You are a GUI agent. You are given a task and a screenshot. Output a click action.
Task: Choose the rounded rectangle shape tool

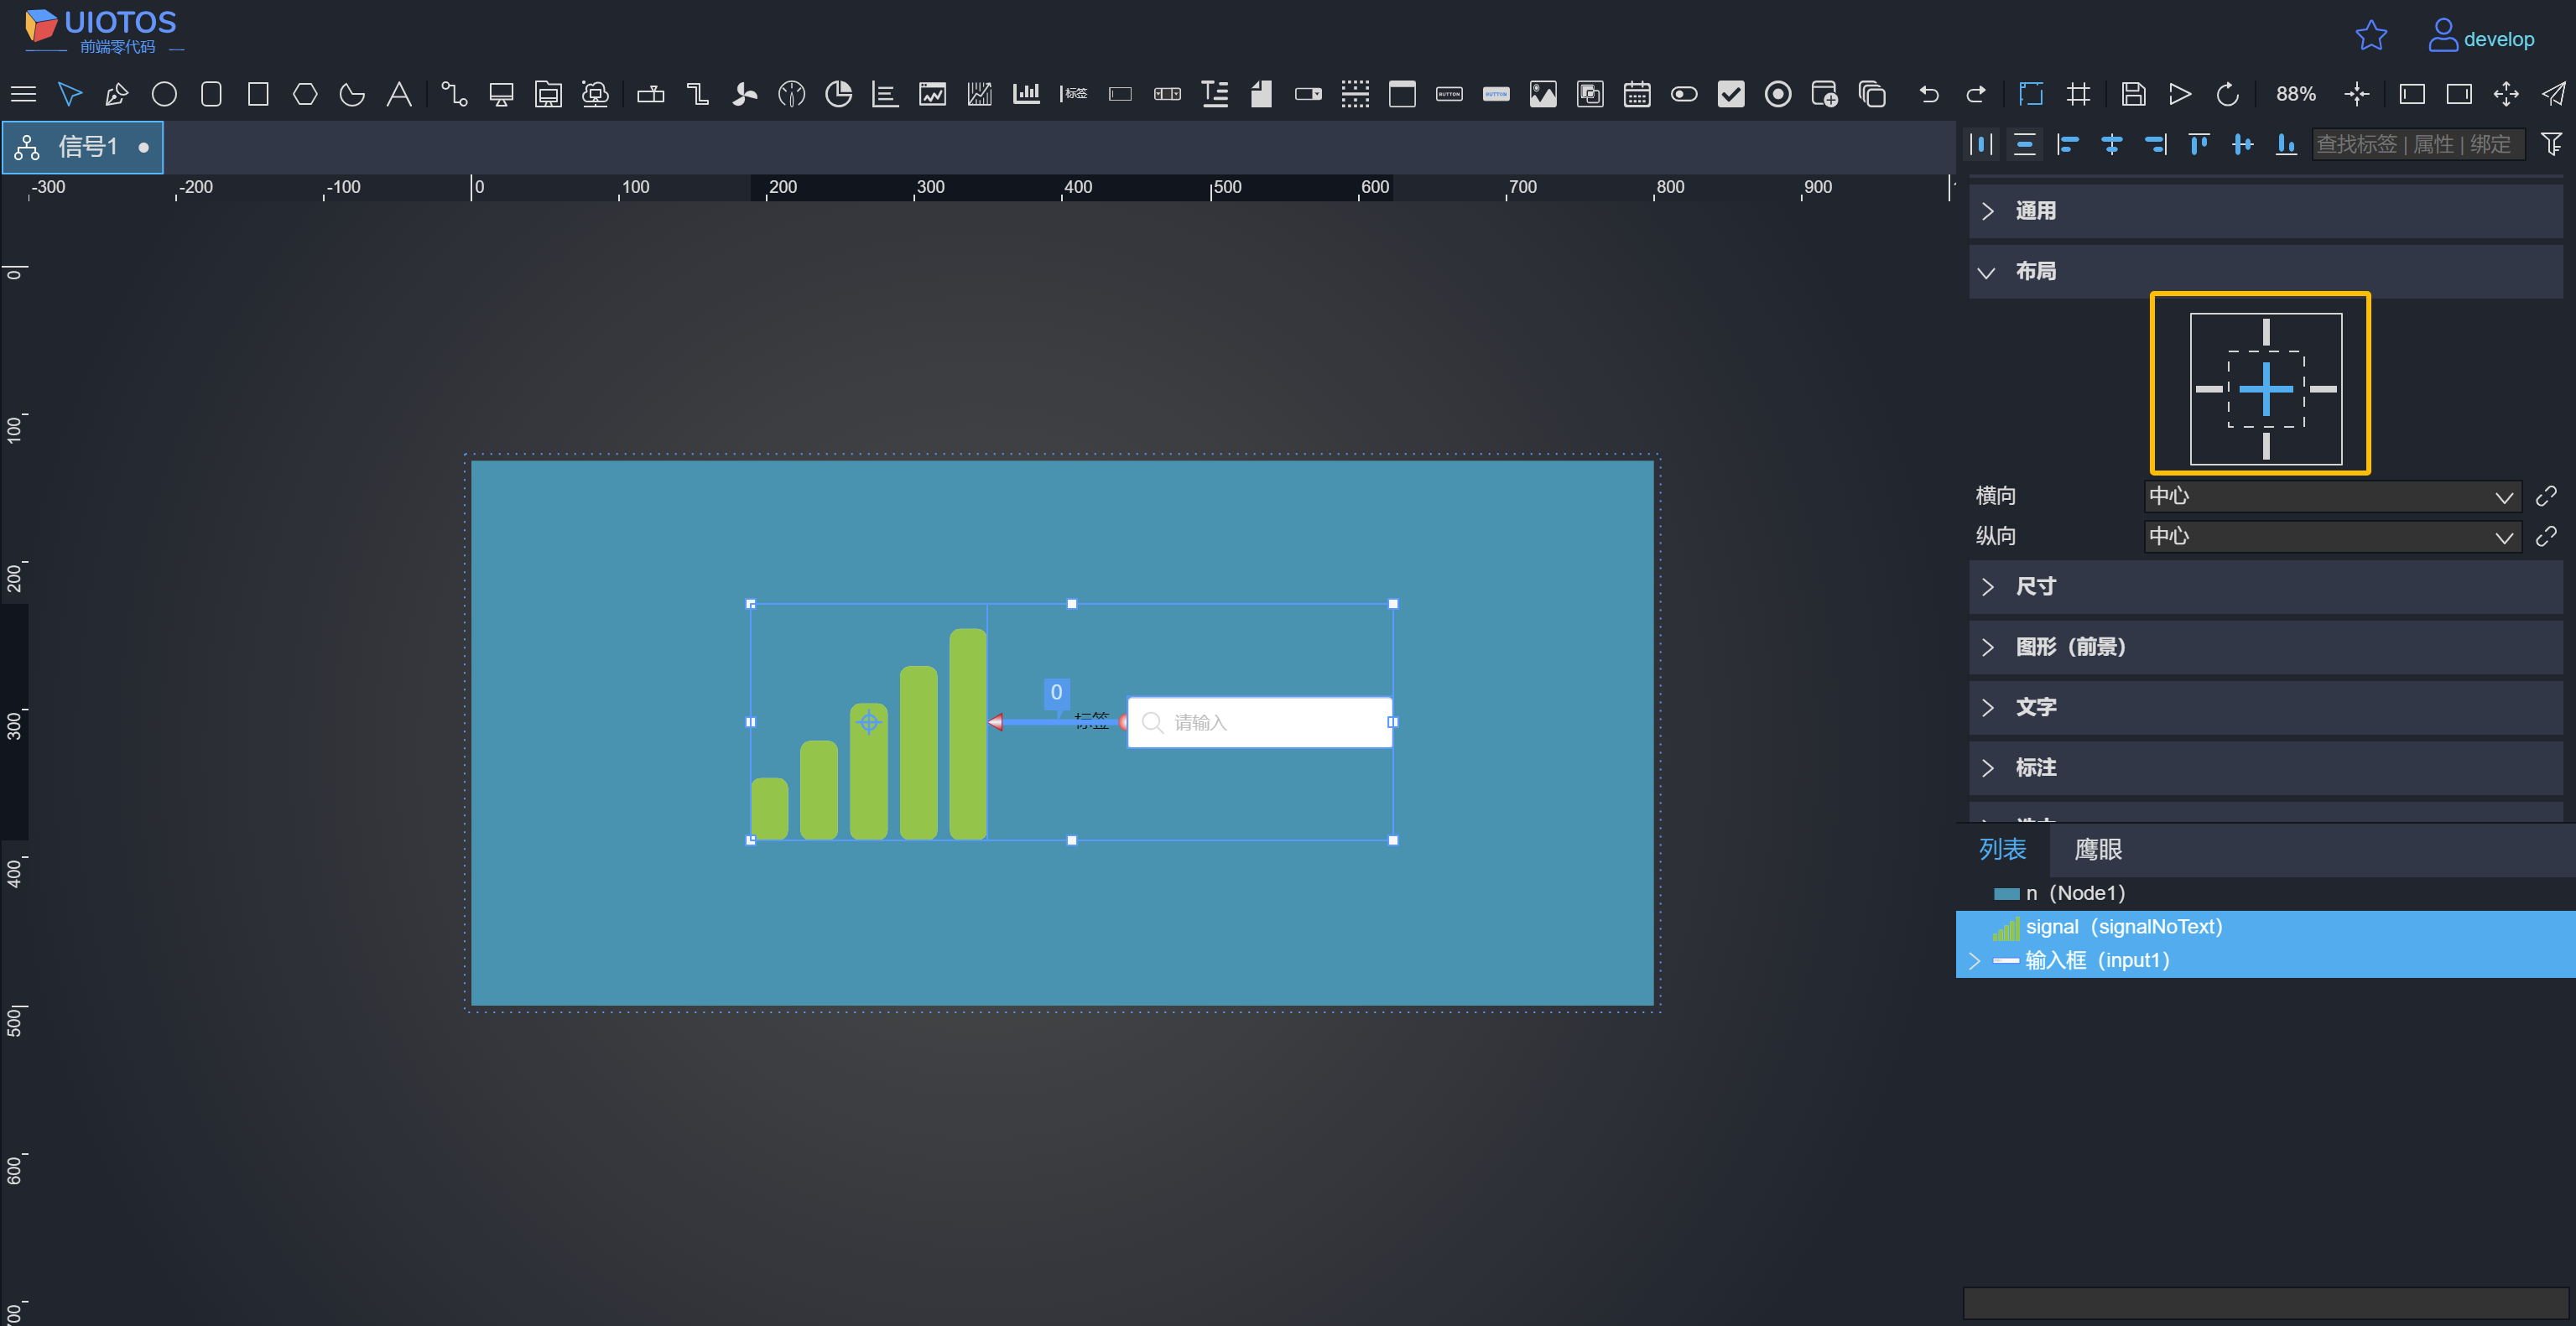click(x=211, y=94)
